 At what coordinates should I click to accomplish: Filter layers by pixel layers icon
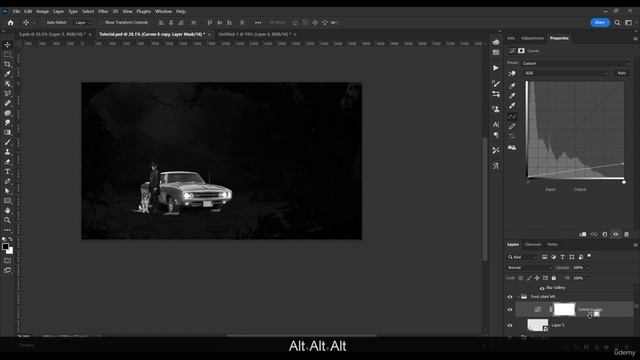pyautogui.click(x=544, y=257)
